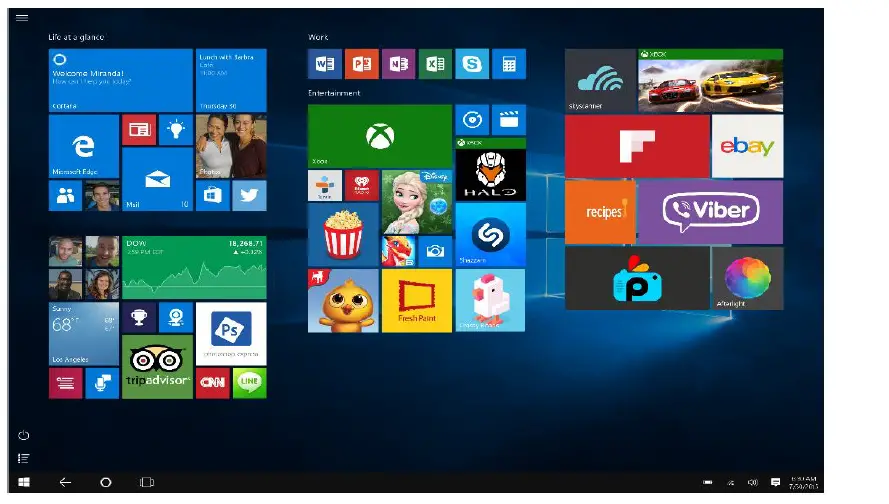Open the blue microphone with speech bubble tile
Viewport: 889px width, 504px height.
(102, 383)
